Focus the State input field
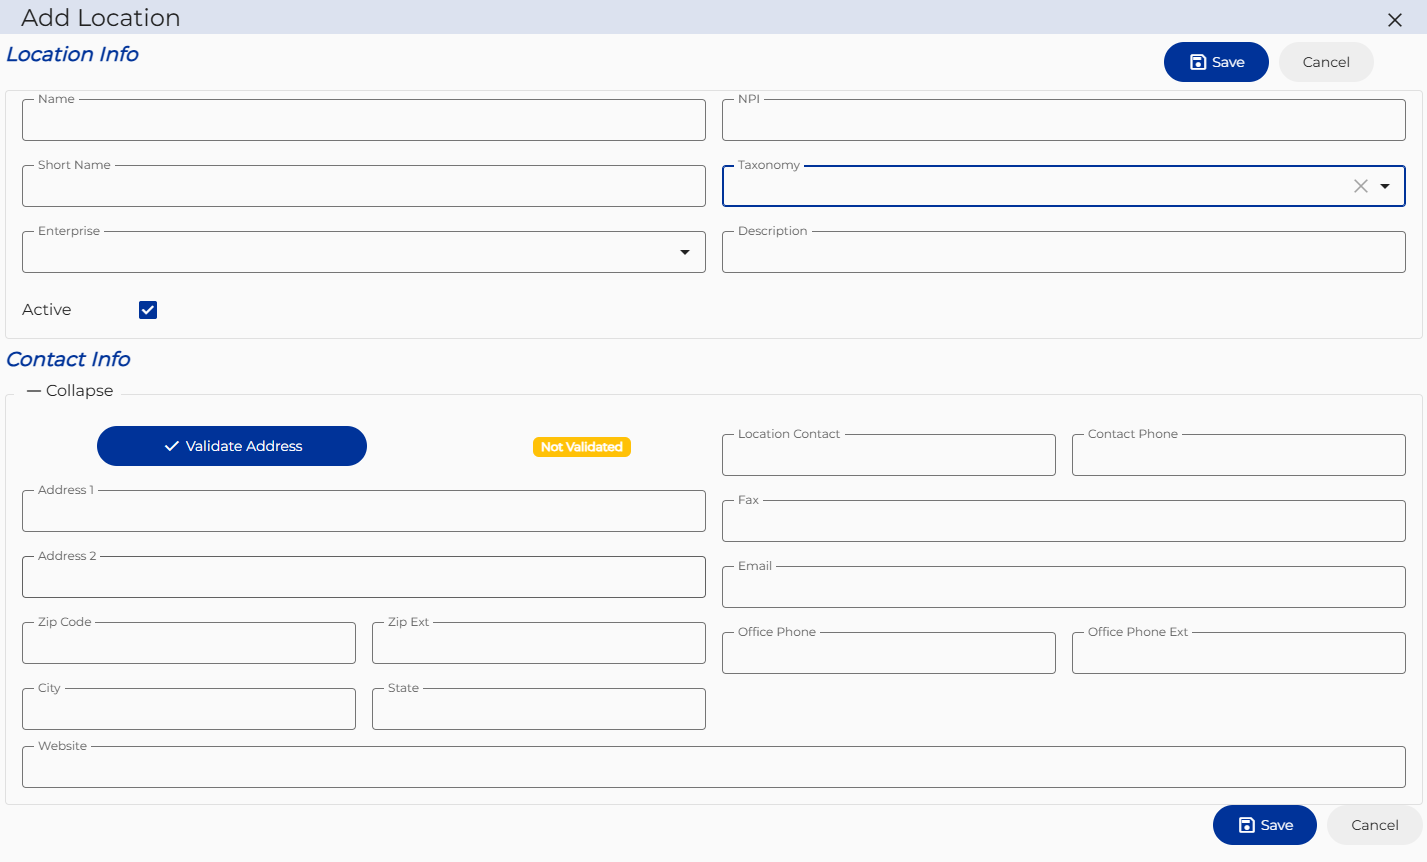 tap(539, 709)
